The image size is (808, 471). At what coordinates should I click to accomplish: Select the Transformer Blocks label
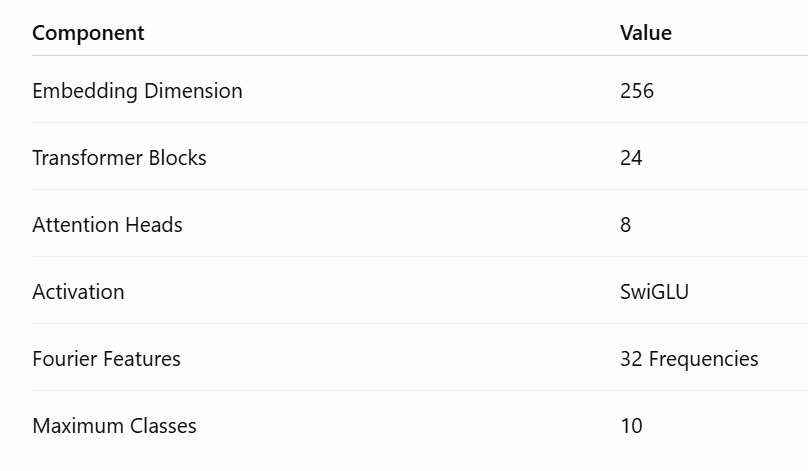[x=119, y=158]
